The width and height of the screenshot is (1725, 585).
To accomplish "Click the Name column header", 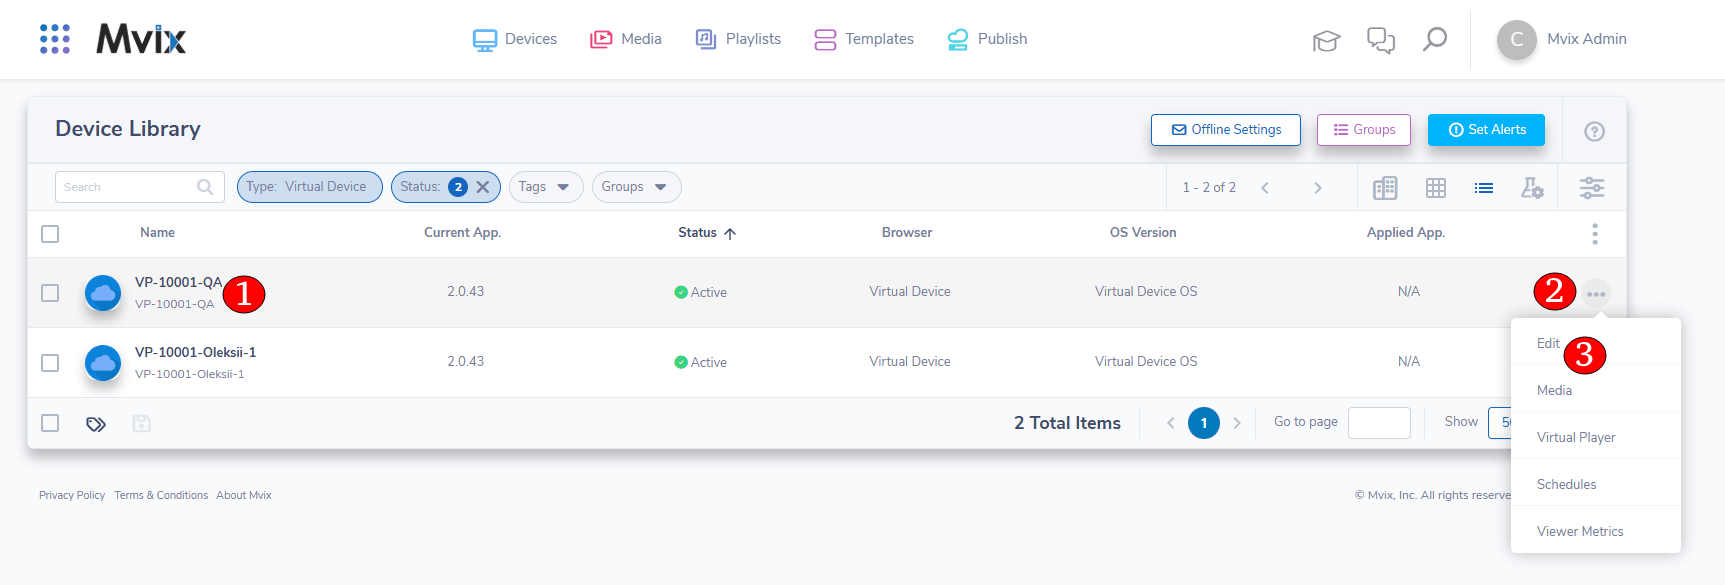I will click(x=157, y=232).
